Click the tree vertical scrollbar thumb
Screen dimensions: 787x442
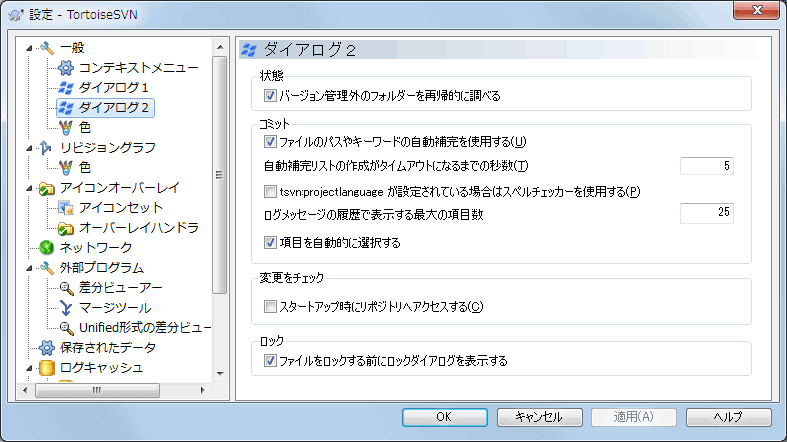(x=219, y=175)
